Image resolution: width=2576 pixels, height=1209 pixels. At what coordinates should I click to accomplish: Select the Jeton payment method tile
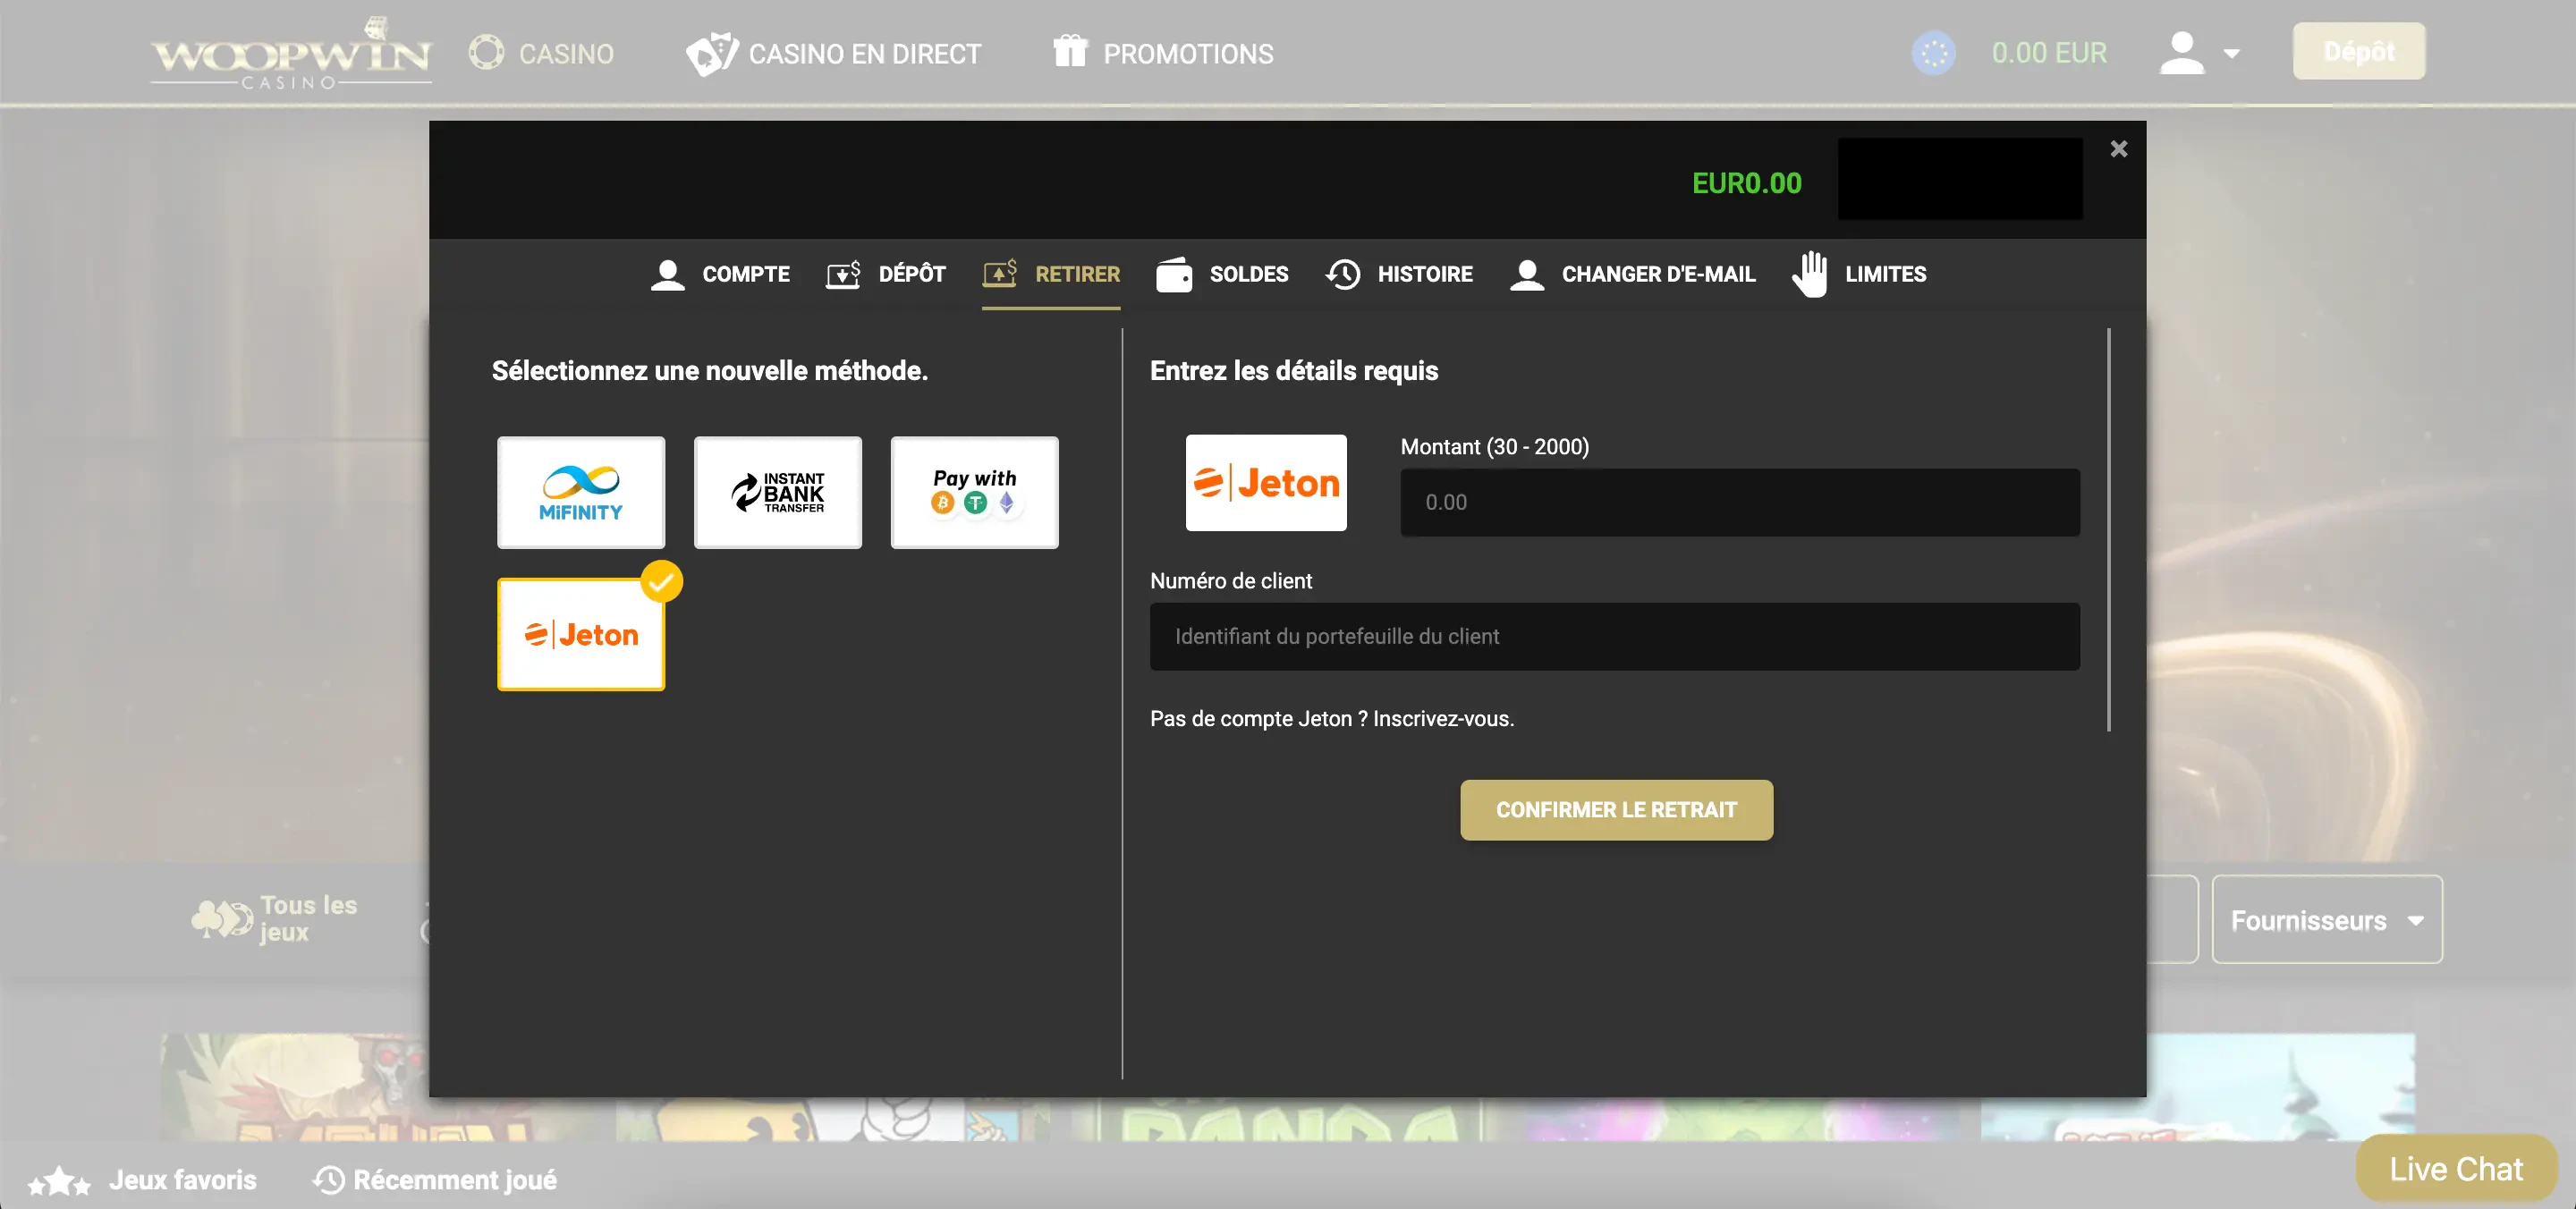click(580, 634)
